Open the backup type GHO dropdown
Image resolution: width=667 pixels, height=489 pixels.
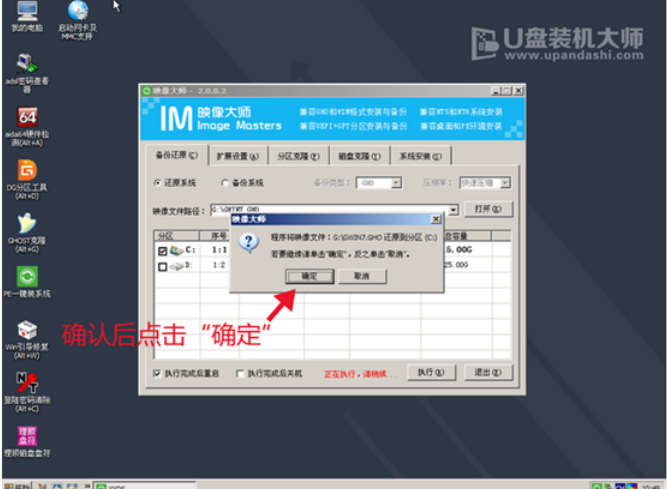pos(395,183)
